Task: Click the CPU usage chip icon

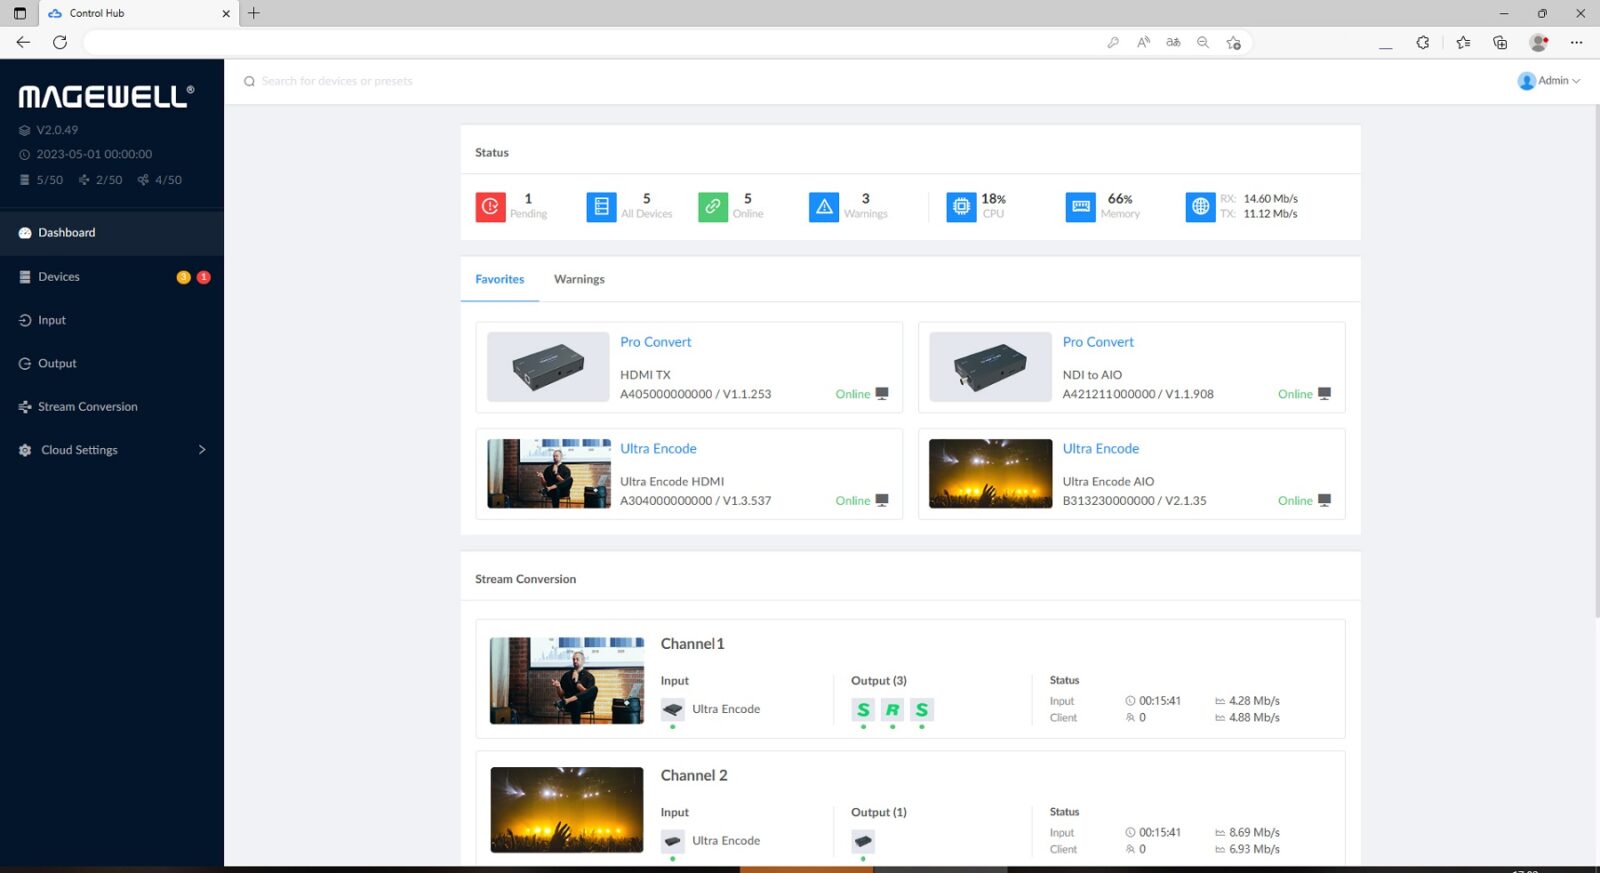Action: (961, 207)
